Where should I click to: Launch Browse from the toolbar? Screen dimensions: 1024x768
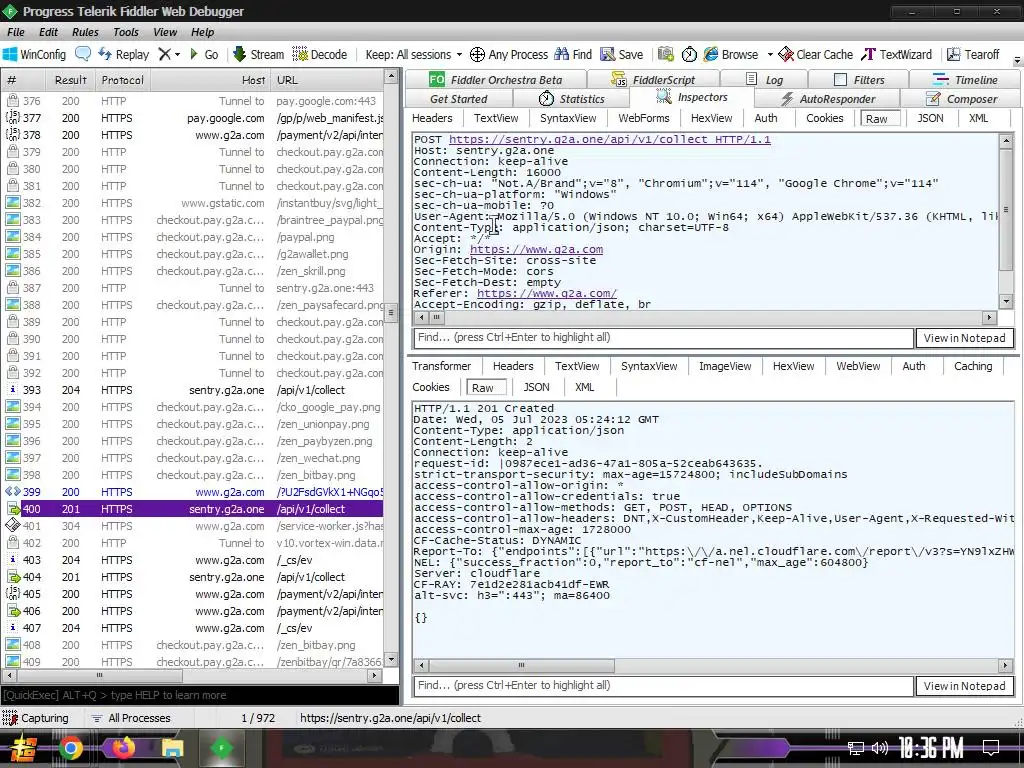click(x=731, y=54)
